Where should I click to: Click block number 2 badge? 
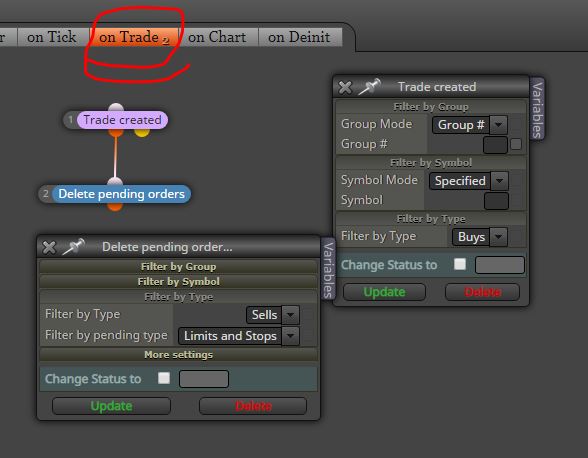[x=45, y=194]
